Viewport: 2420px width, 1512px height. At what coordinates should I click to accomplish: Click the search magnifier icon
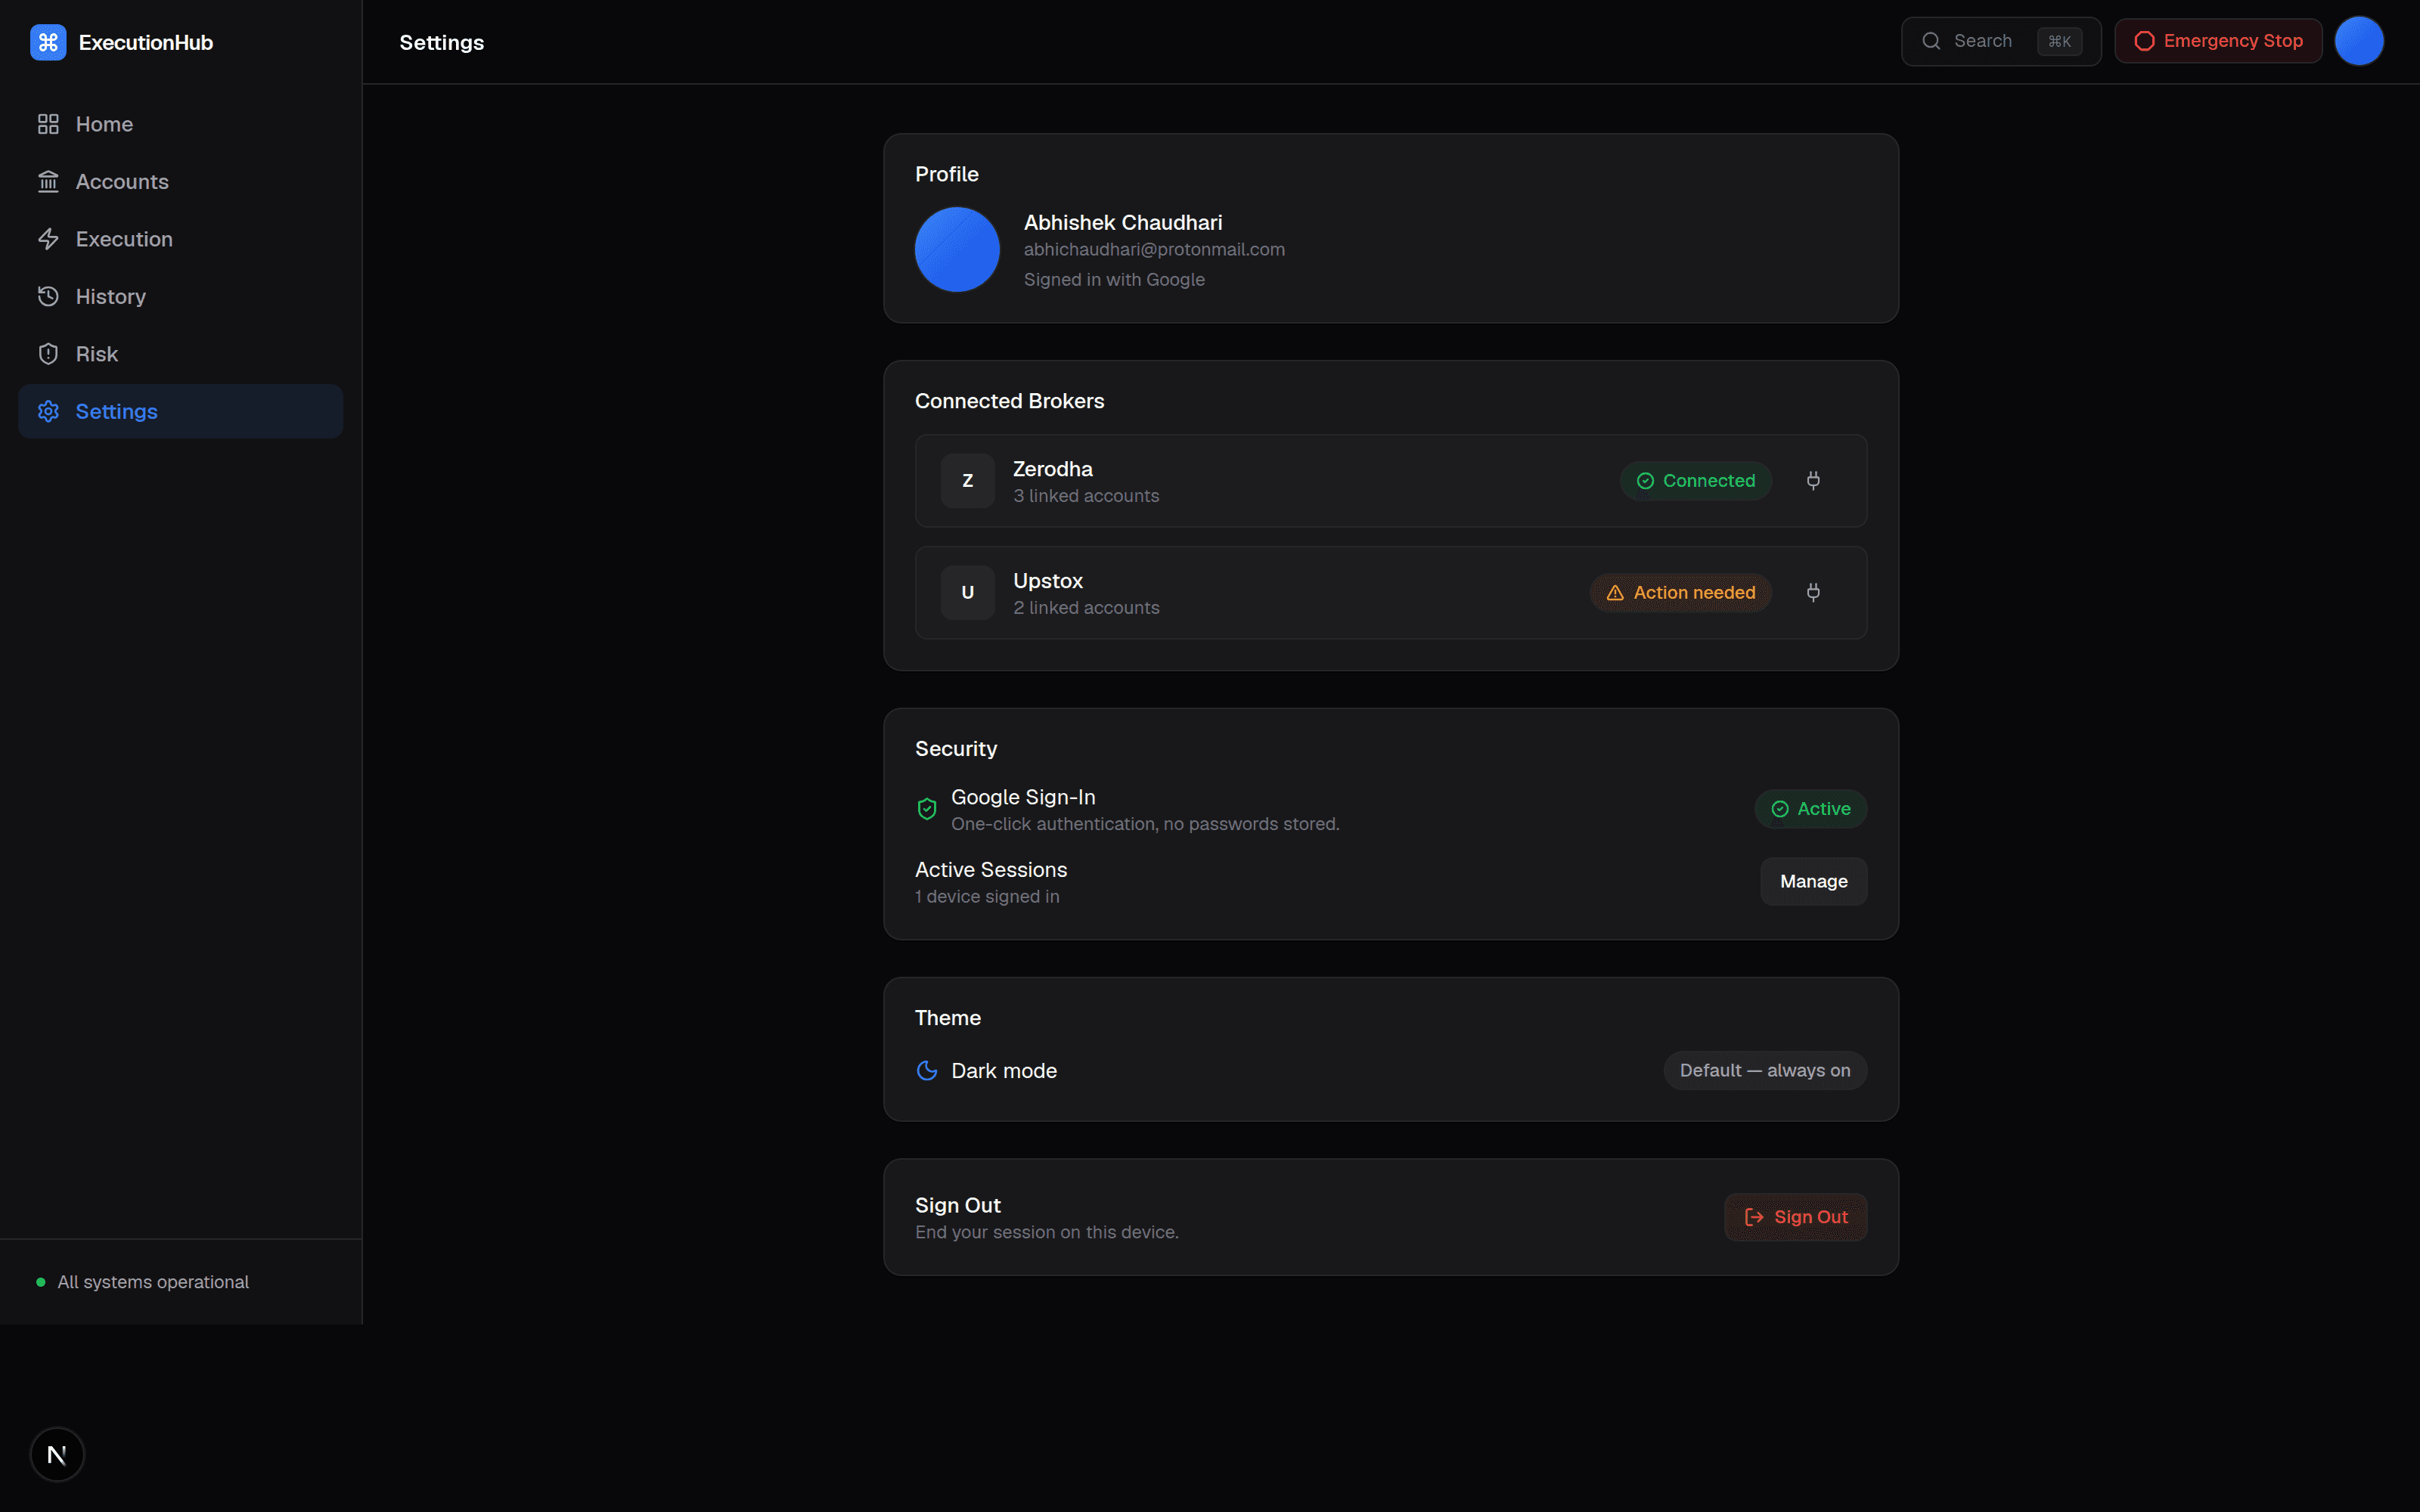coord(1931,41)
